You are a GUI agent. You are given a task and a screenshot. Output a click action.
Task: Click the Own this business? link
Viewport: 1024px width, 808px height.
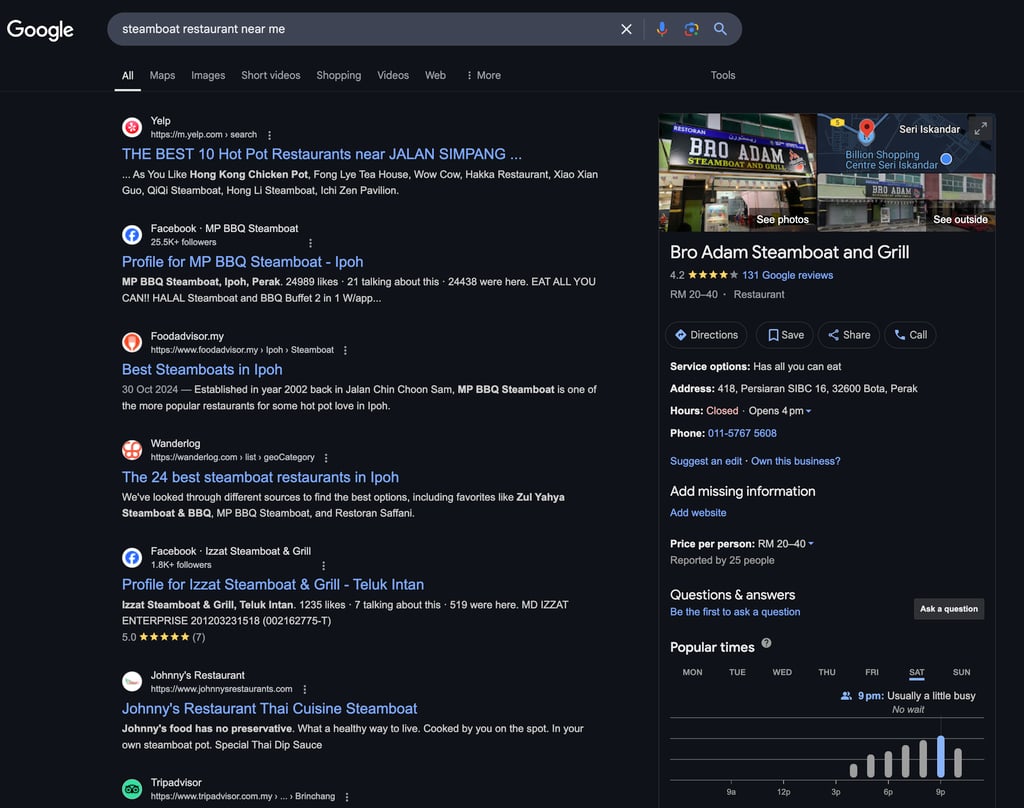pyautogui.click(x=795, y=461)
